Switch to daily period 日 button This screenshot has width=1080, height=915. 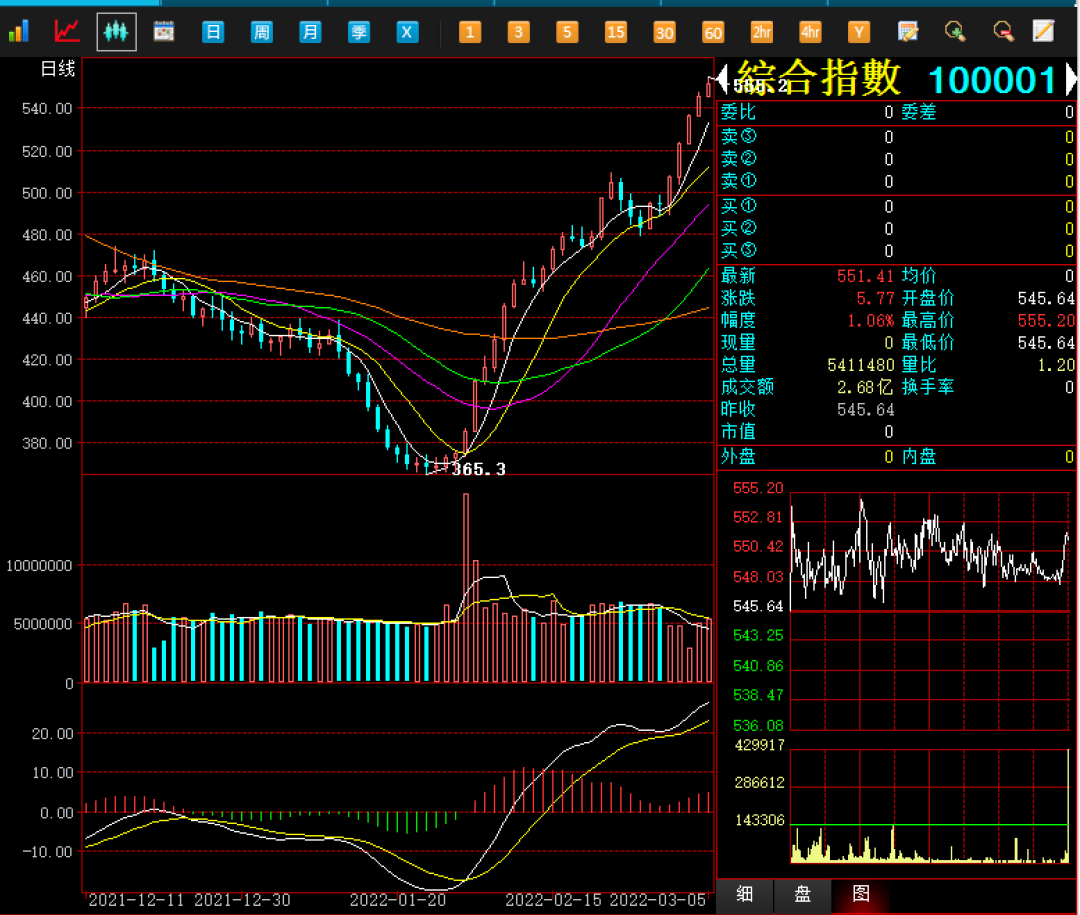[213, 32]
